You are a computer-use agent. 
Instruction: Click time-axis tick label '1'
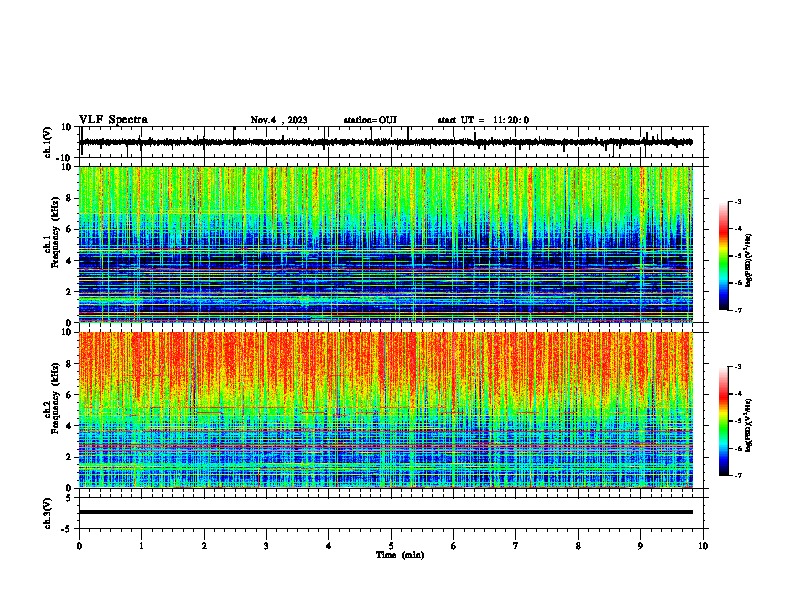141,545
